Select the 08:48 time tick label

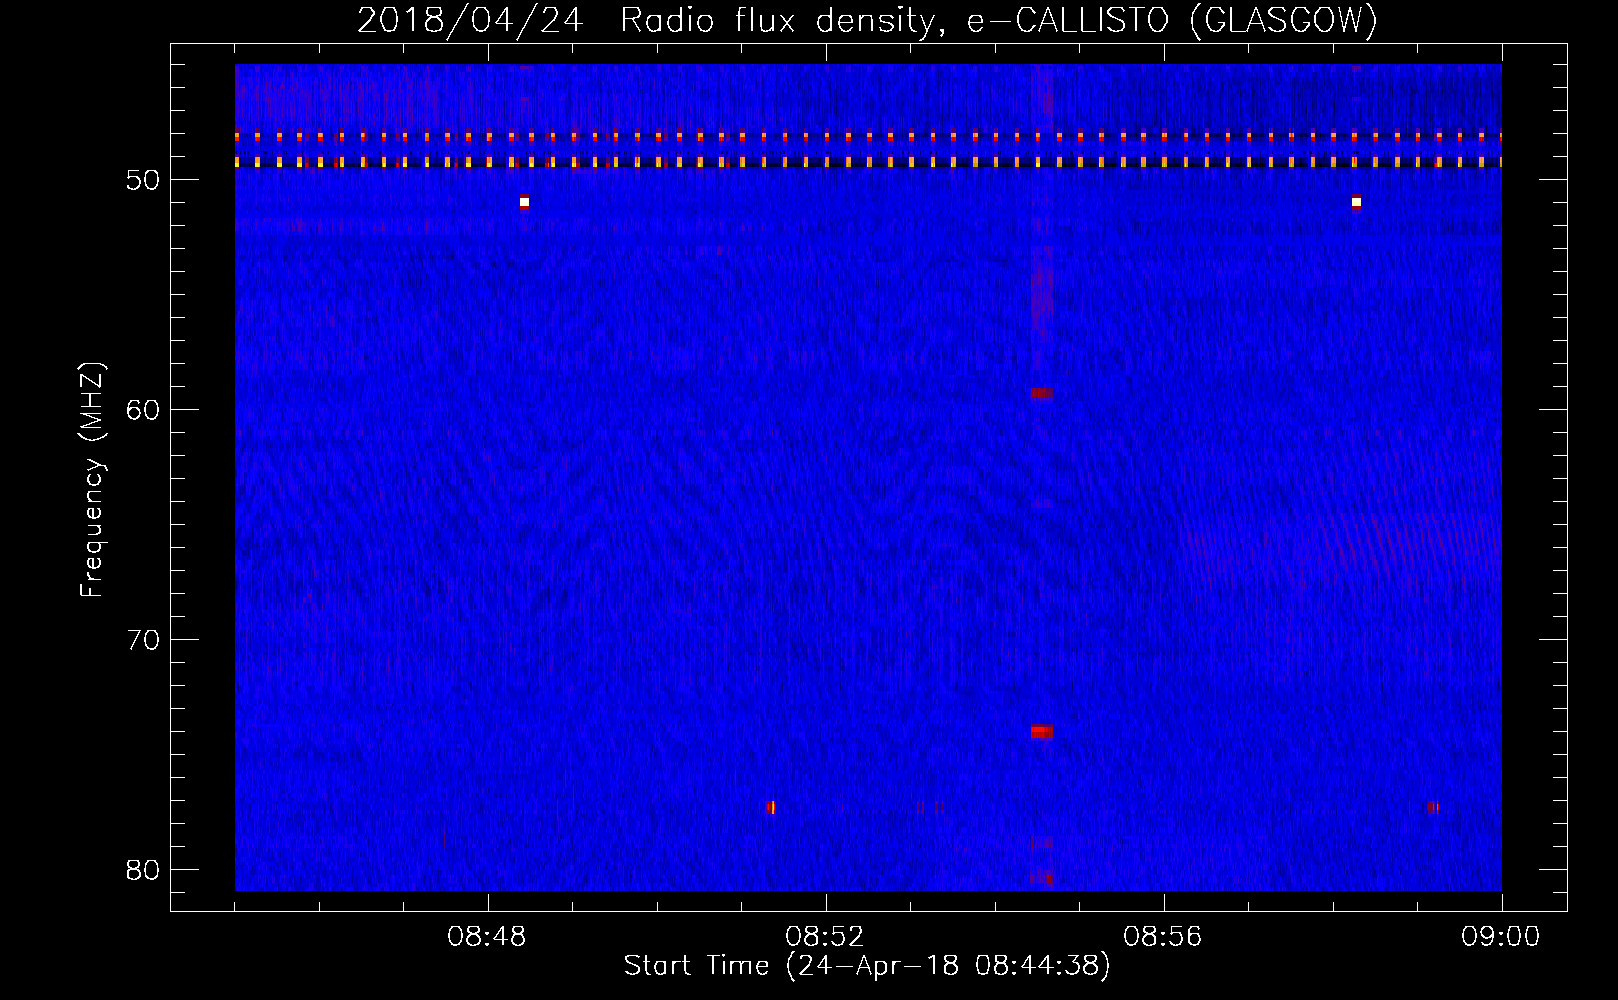pos(487,937)
